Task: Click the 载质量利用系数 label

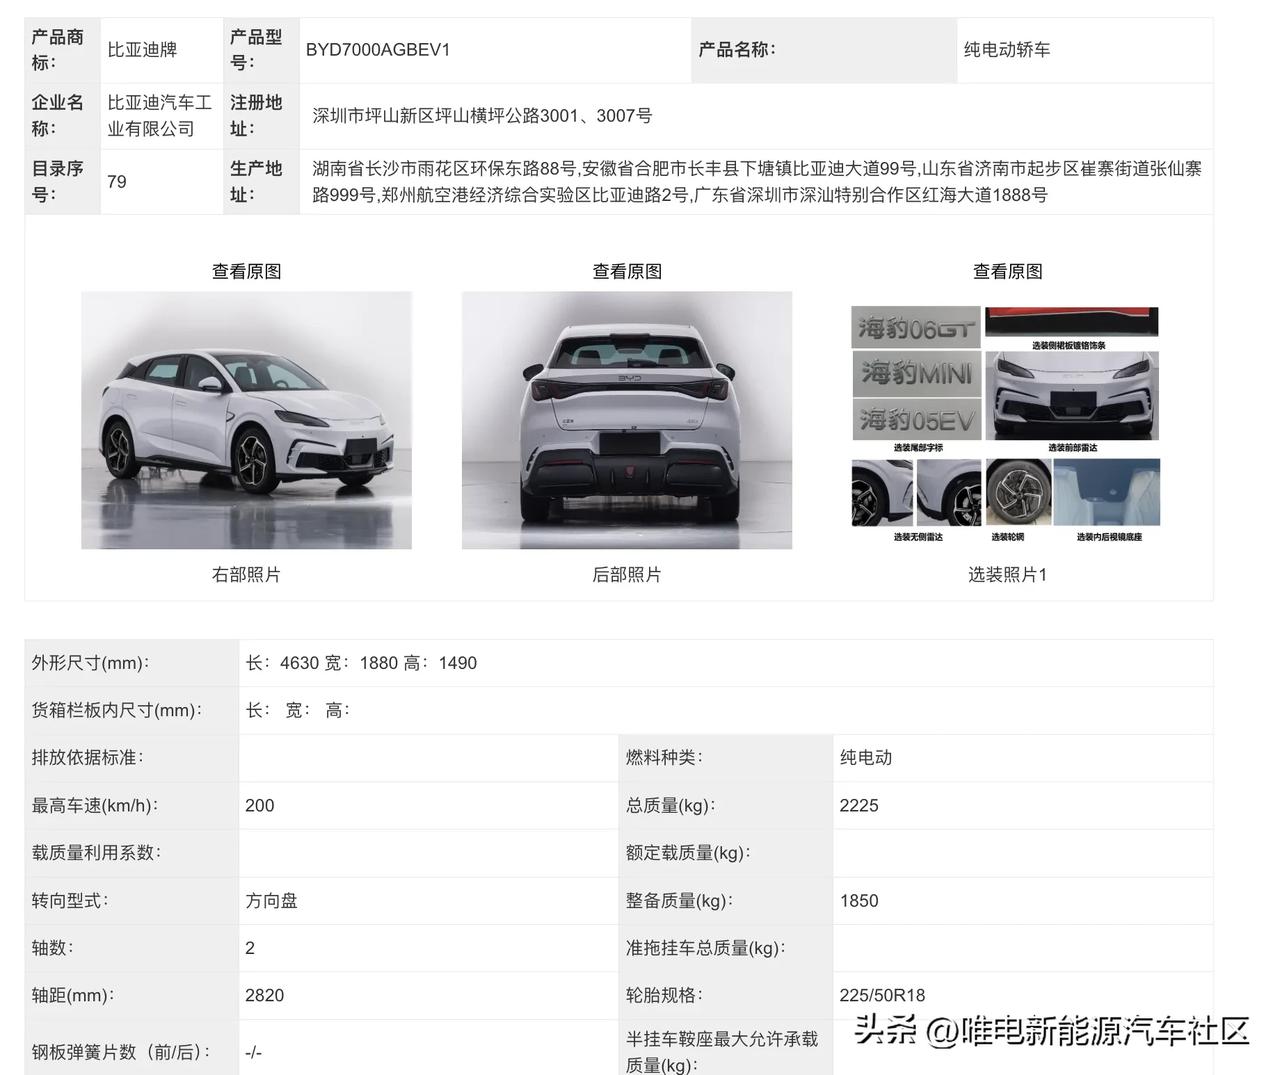Action: 96,852
